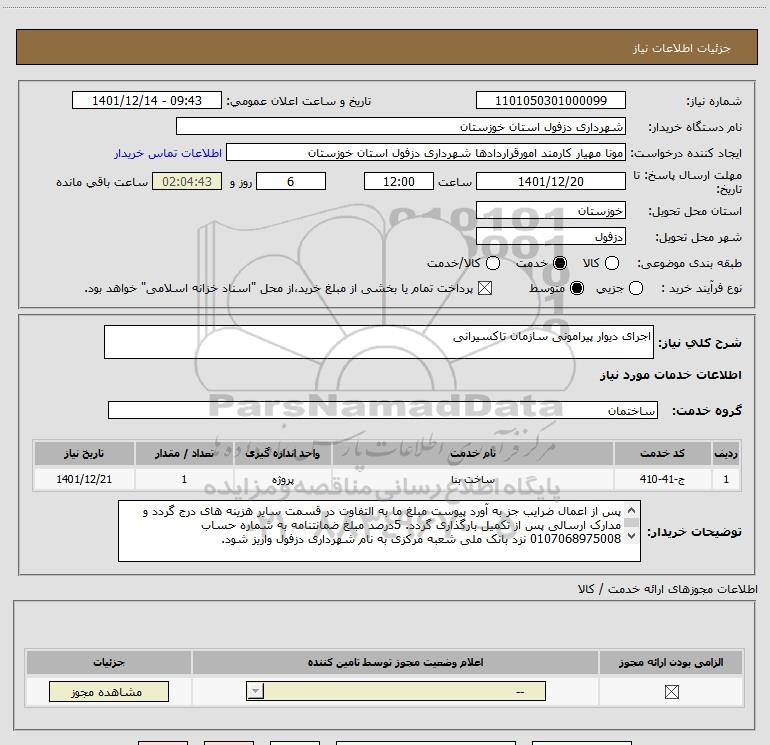Viewport: 770px width, 745px height.
Task: Click need date cell 1401/12/21
Action: (x=84, y=479)
